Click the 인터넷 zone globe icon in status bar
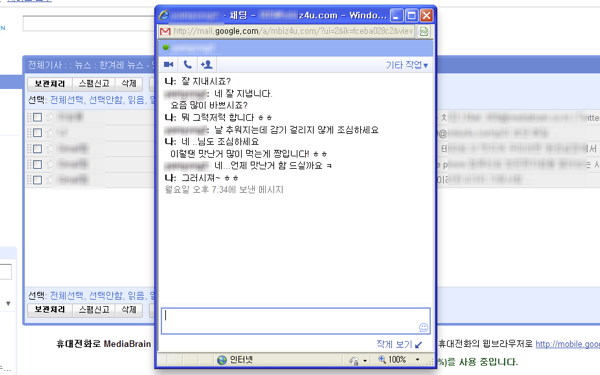600x375 pixels. pyautogui.click(x=222, y=360)
